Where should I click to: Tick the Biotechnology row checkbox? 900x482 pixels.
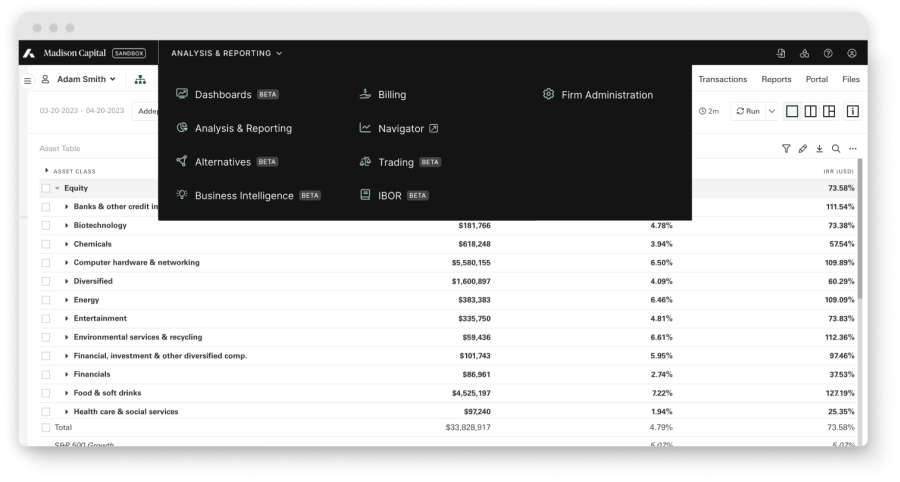(x=46, y=226)
